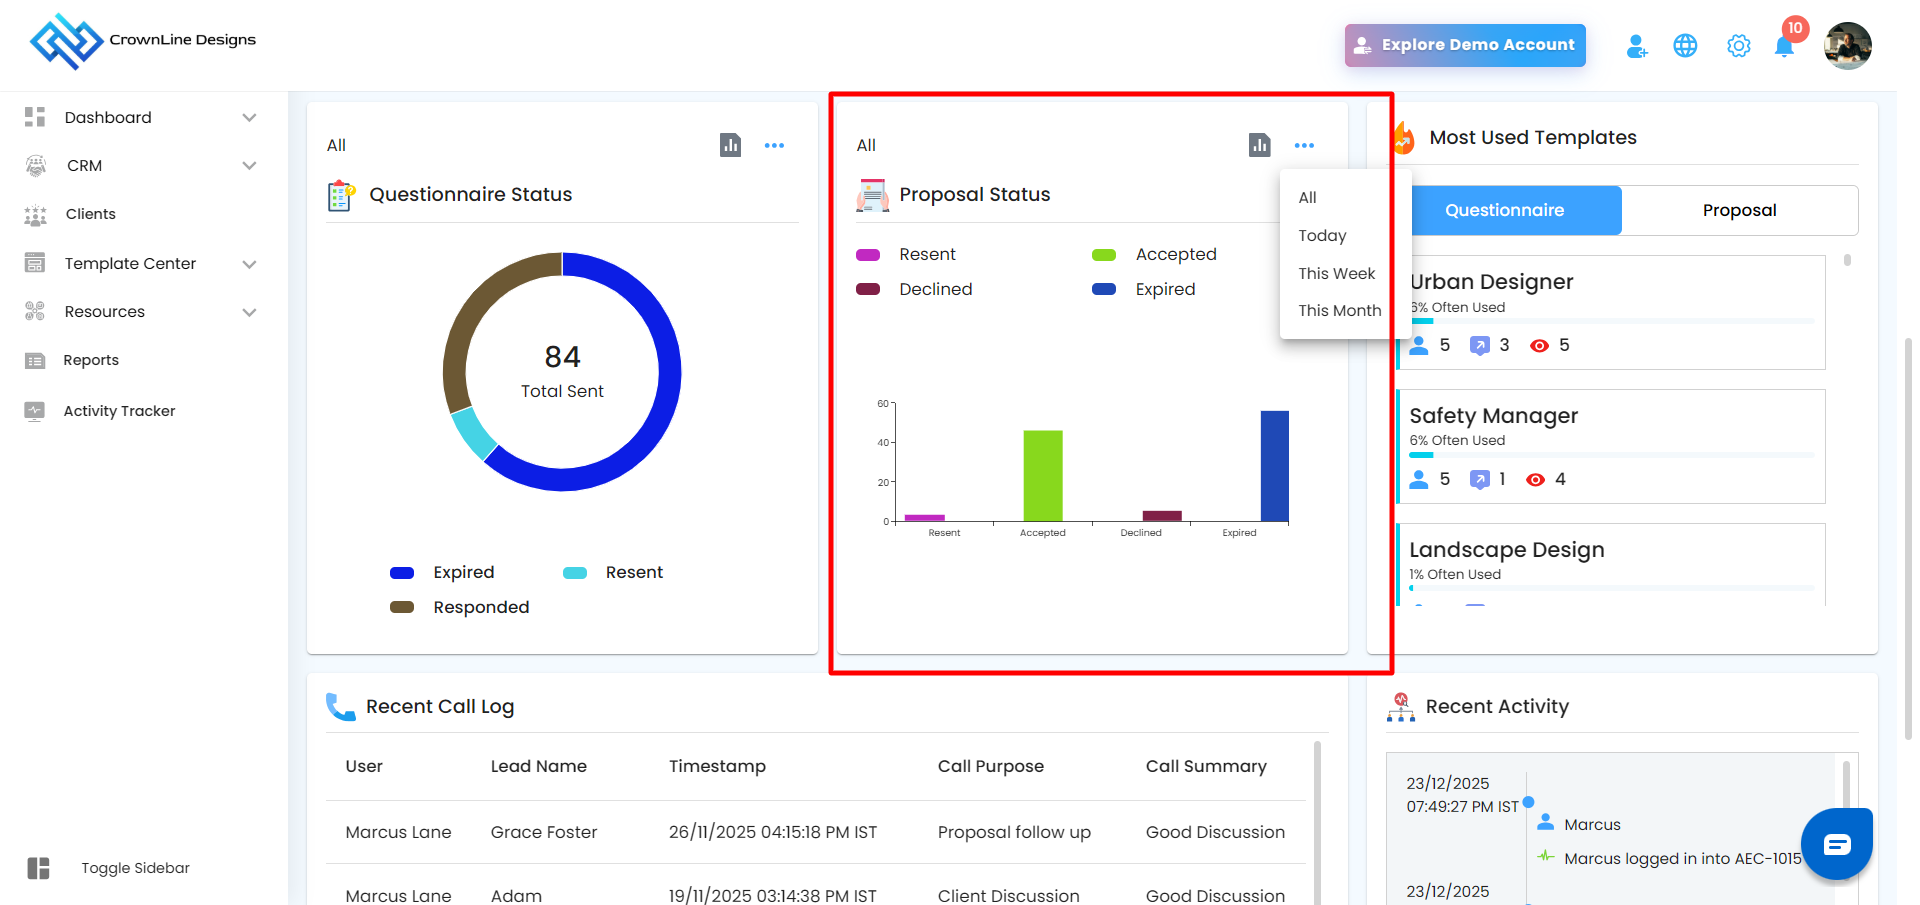This screenshot has width=1920, height=905.
Task: Click the Reports list icon
Action: pos(35,360)
